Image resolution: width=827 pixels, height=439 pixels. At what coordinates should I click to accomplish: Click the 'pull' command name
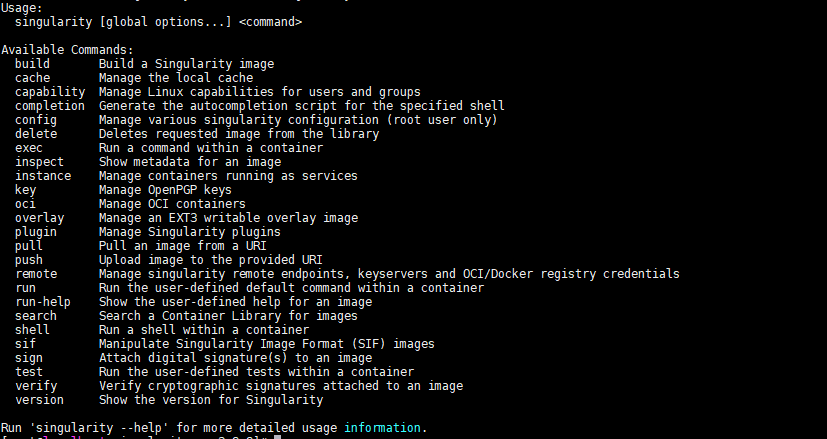(28, 246)
